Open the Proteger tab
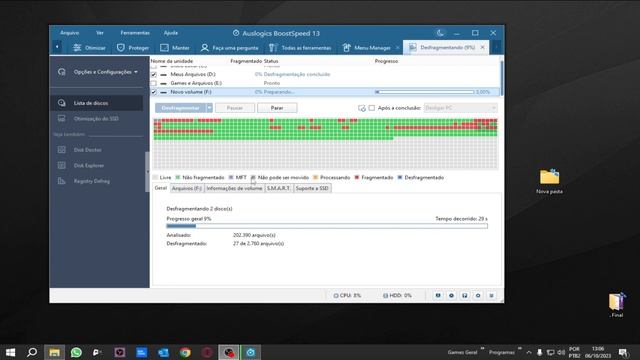640x360 pixels. (x=133, y=48)
